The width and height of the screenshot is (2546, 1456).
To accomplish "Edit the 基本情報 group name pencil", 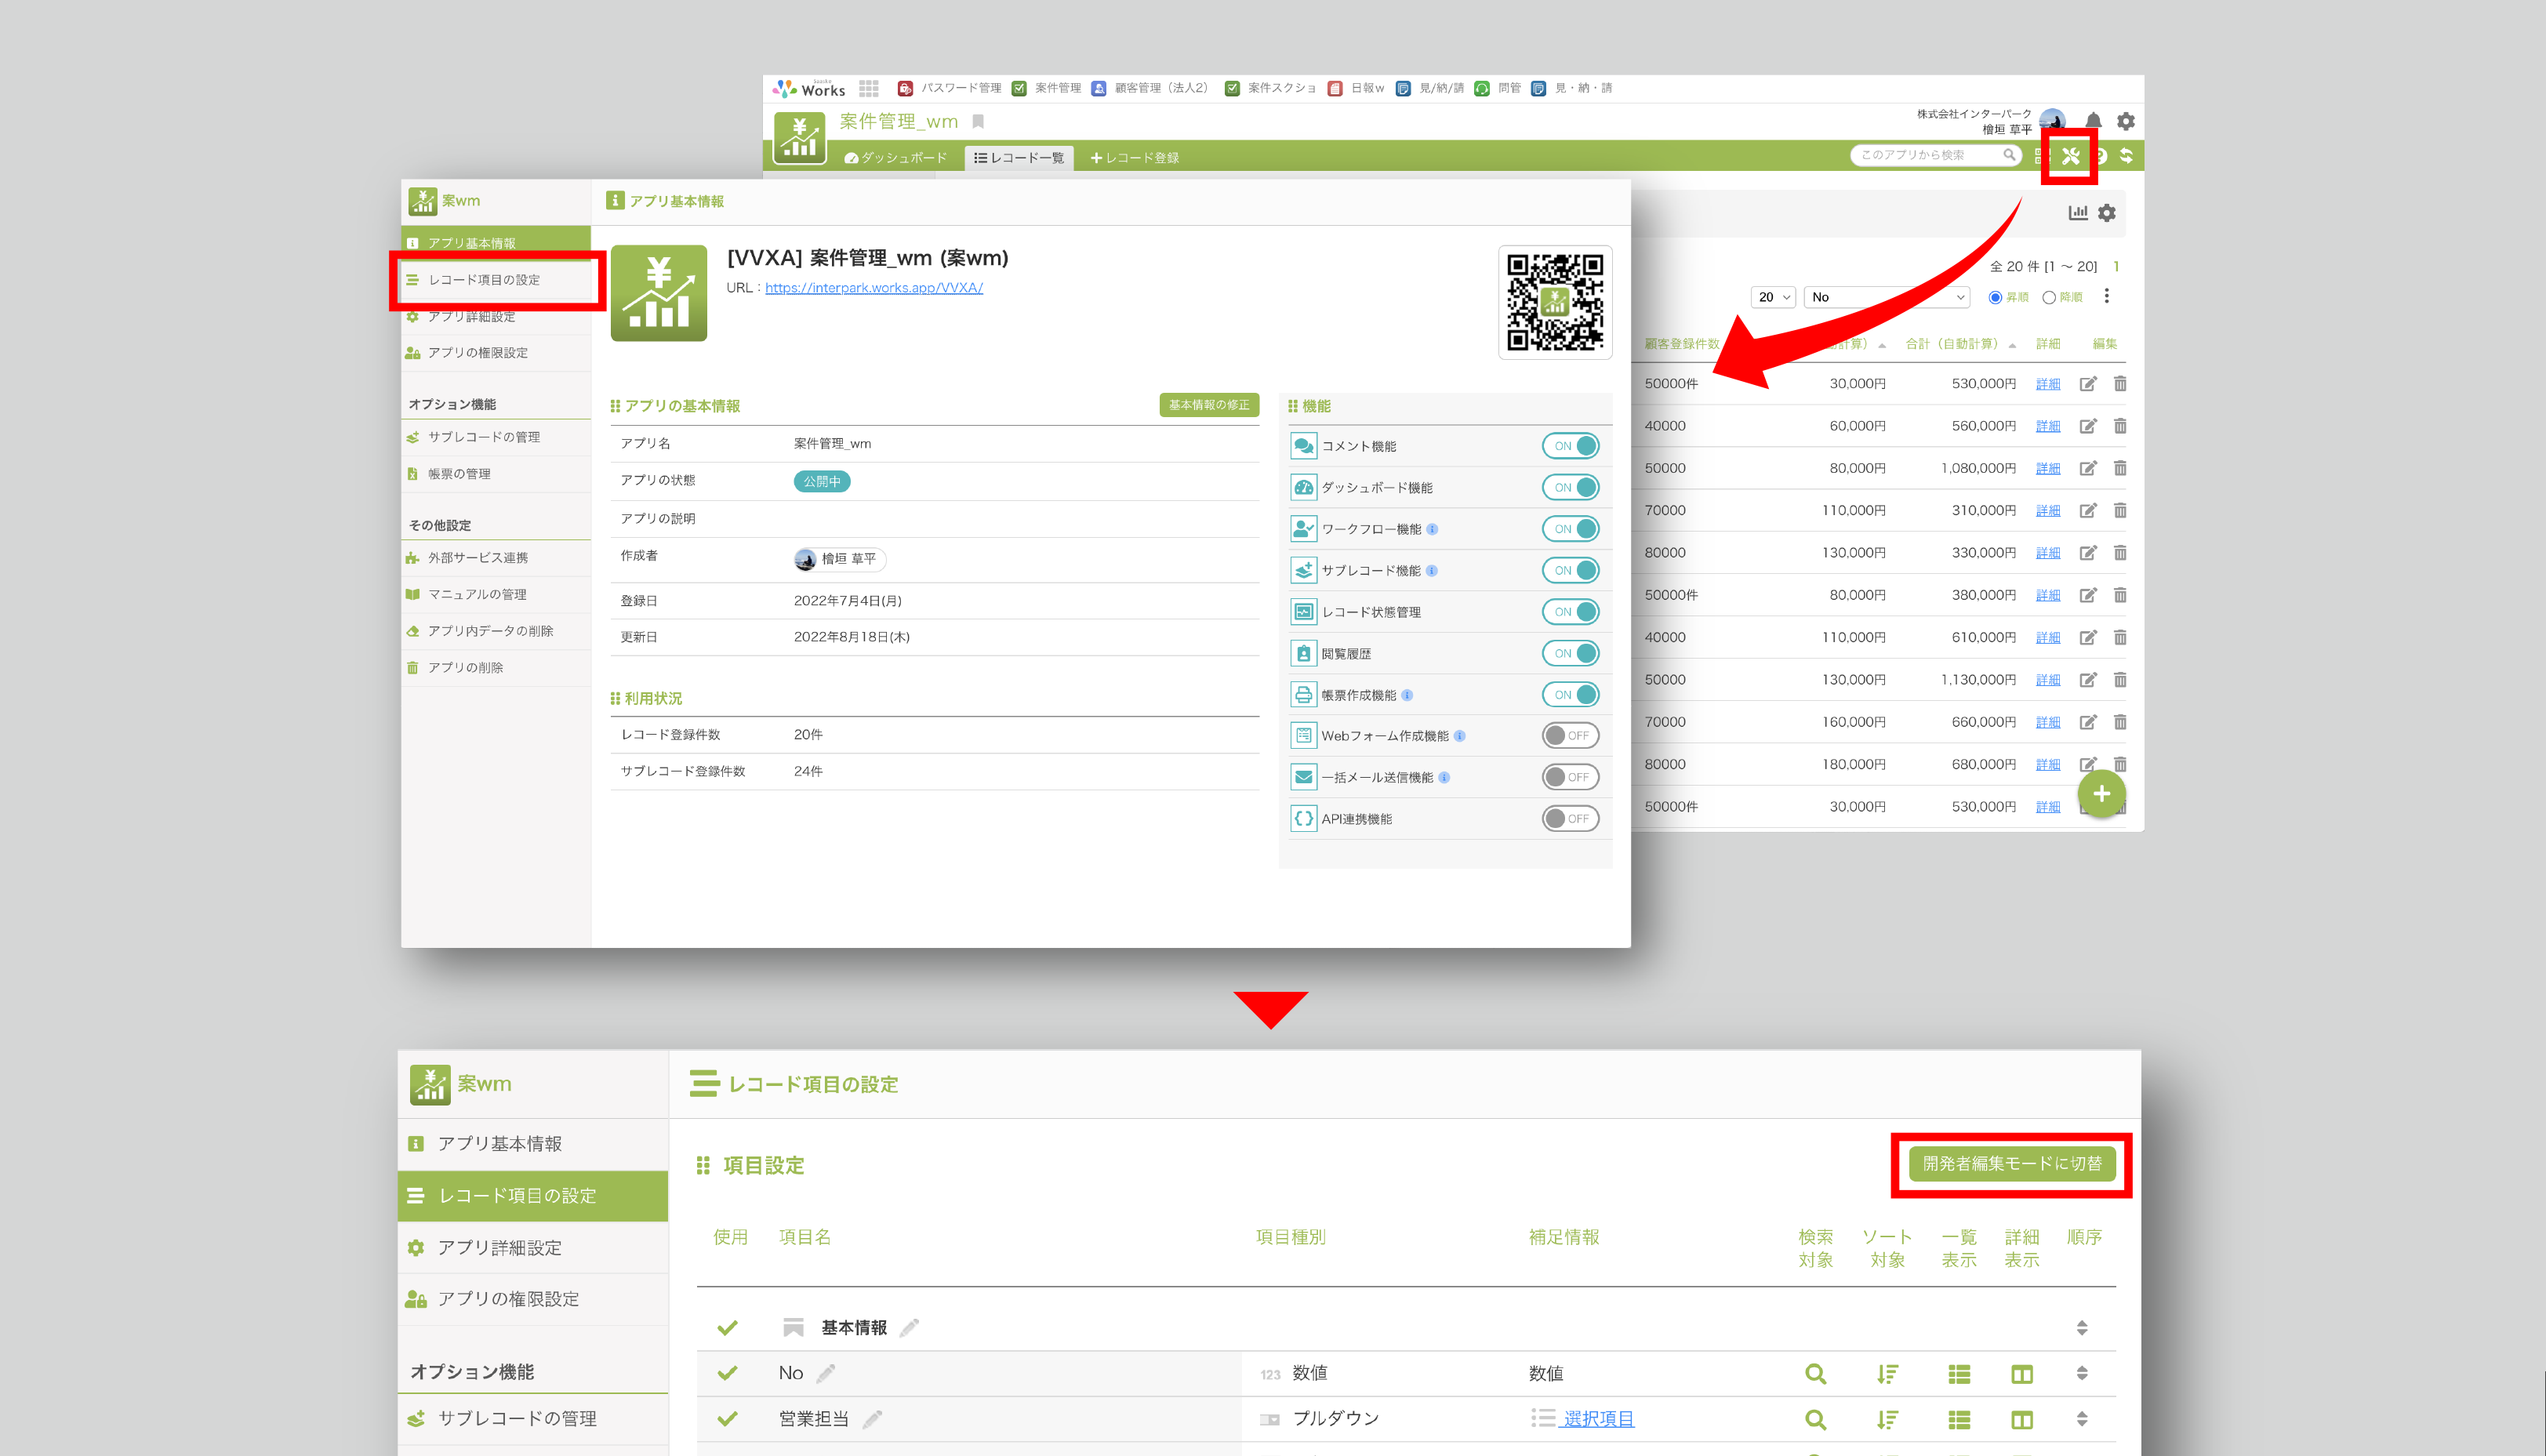I will coord(909,1328).
